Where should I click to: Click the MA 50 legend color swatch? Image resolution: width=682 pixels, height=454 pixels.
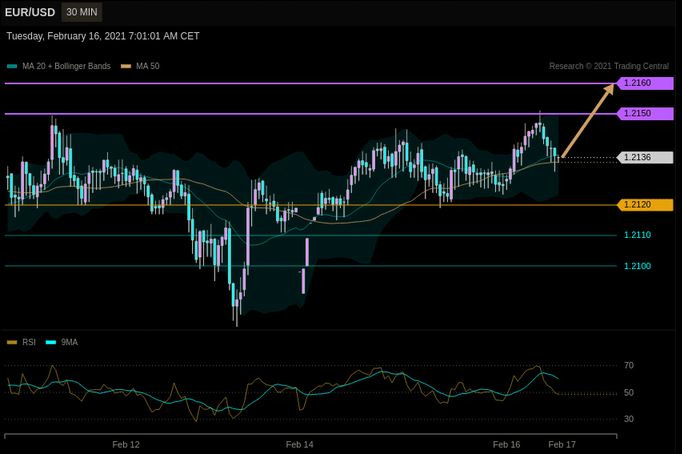coord(126,66)
